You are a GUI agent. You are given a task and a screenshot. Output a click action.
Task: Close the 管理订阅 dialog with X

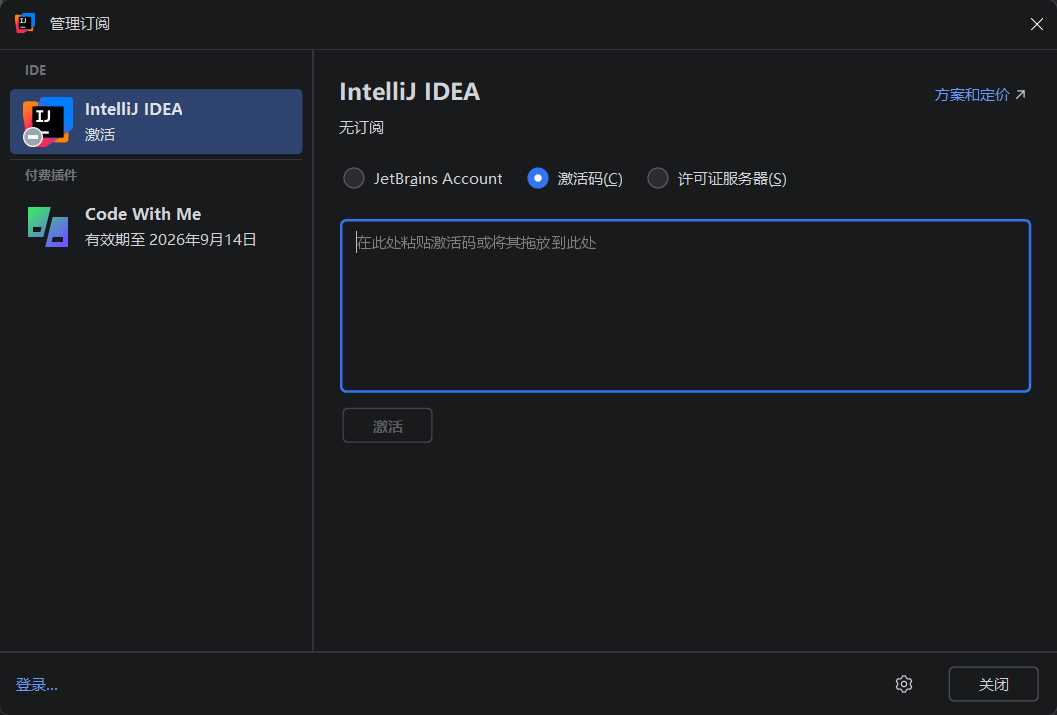(1037, 24)
